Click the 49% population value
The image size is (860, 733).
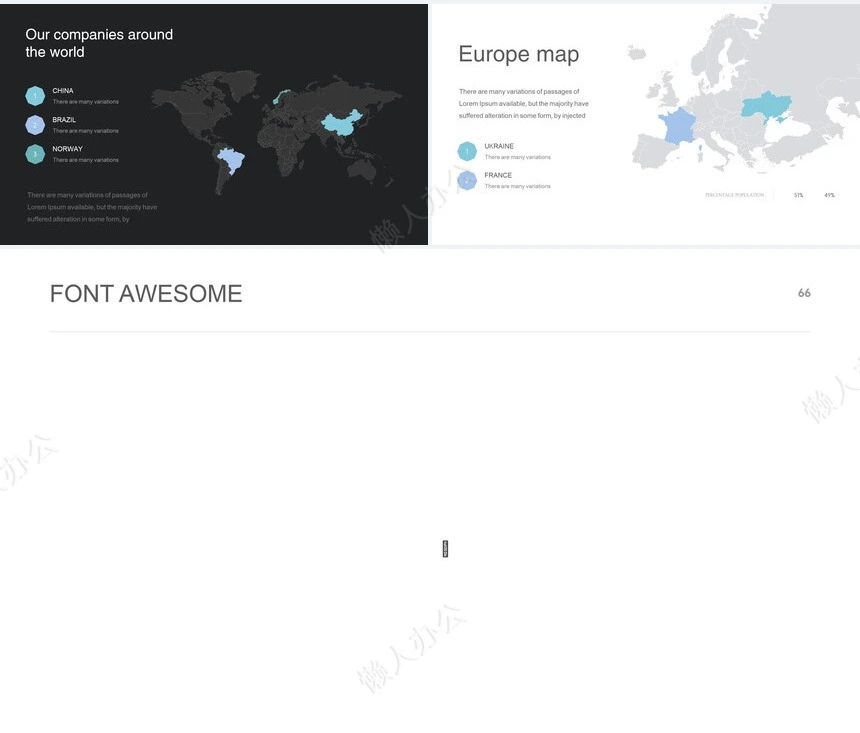(x=829, y=195)
